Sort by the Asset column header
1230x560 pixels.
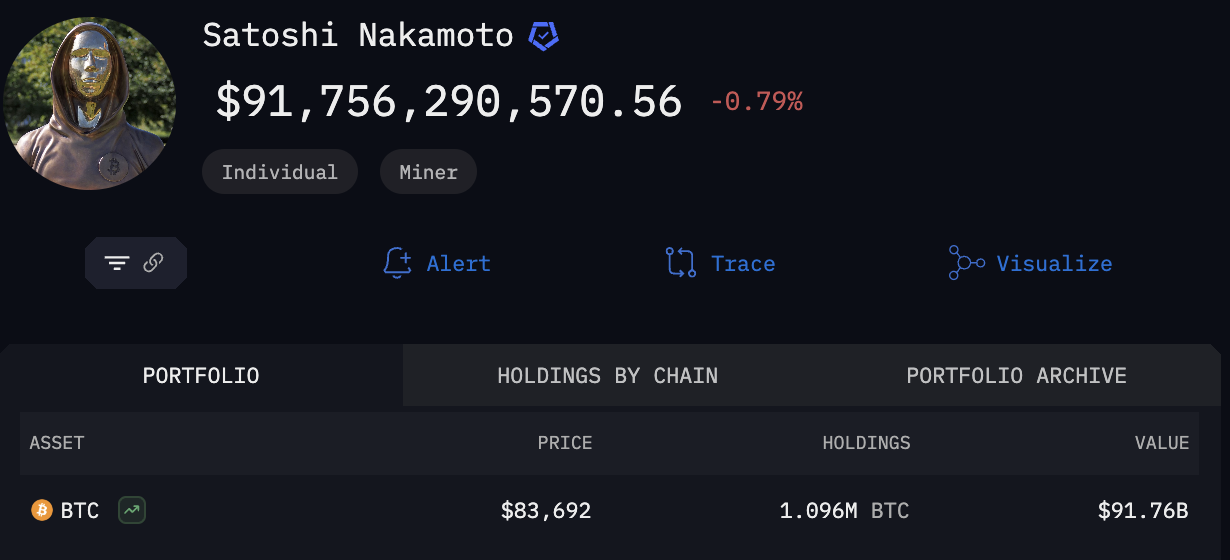[x=57, y=443]
